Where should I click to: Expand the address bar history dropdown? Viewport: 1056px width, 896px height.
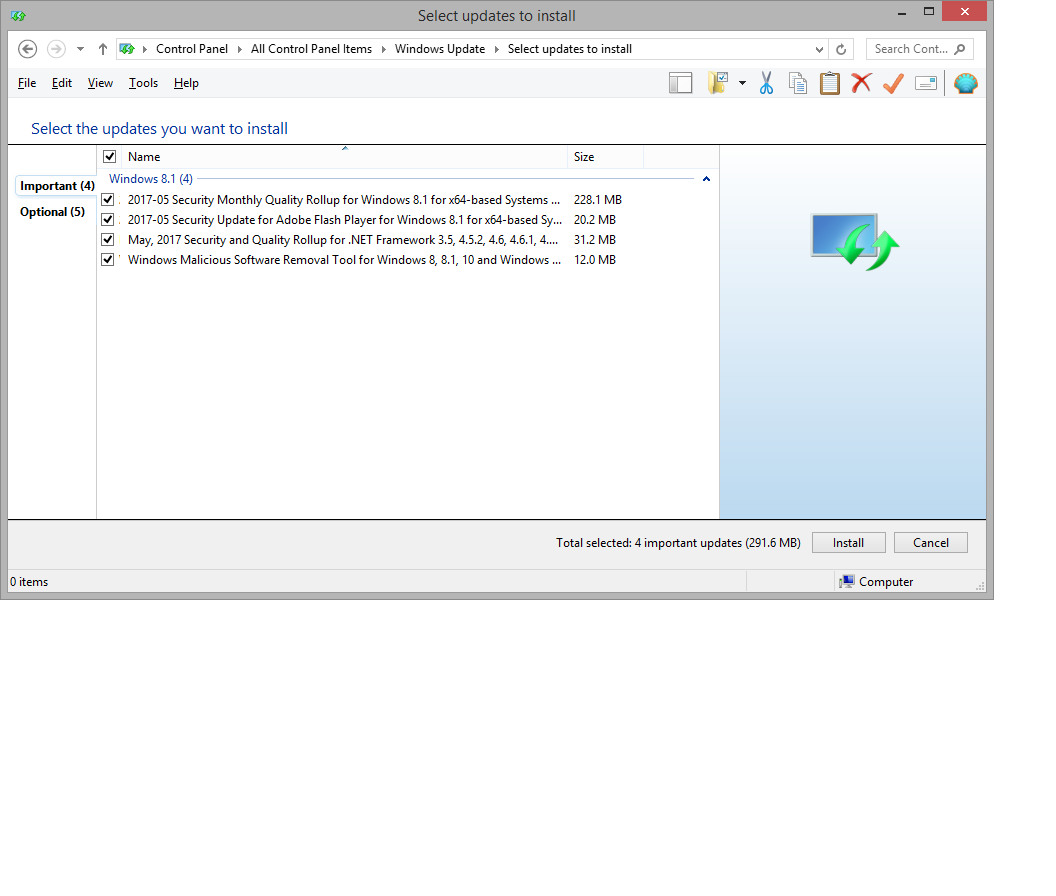819,49
